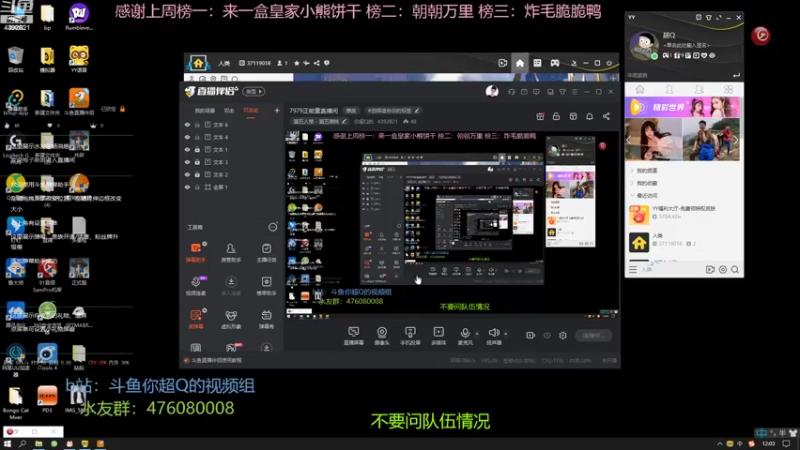Edit the room title pencil icon
Image resolution: width=800 pixels, height=450 pixels.
pos(417,110)
